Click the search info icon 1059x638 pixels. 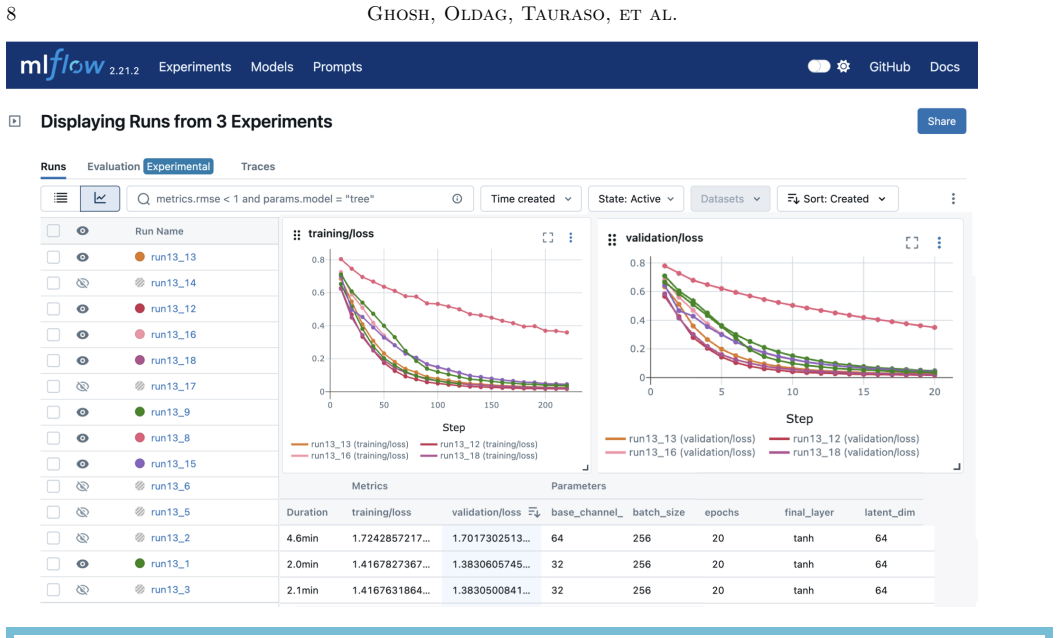click(x=457, y=199)
